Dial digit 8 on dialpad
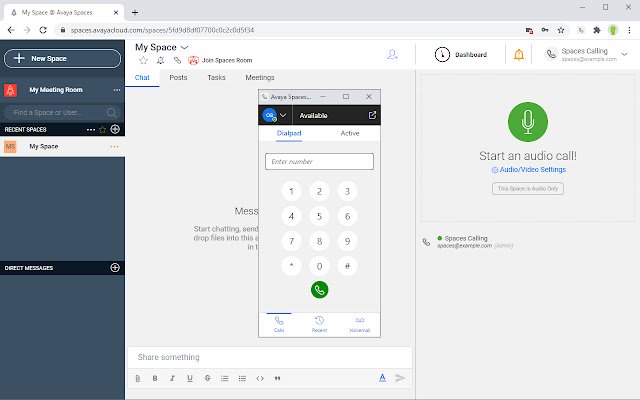 click(x=320, y=241)
